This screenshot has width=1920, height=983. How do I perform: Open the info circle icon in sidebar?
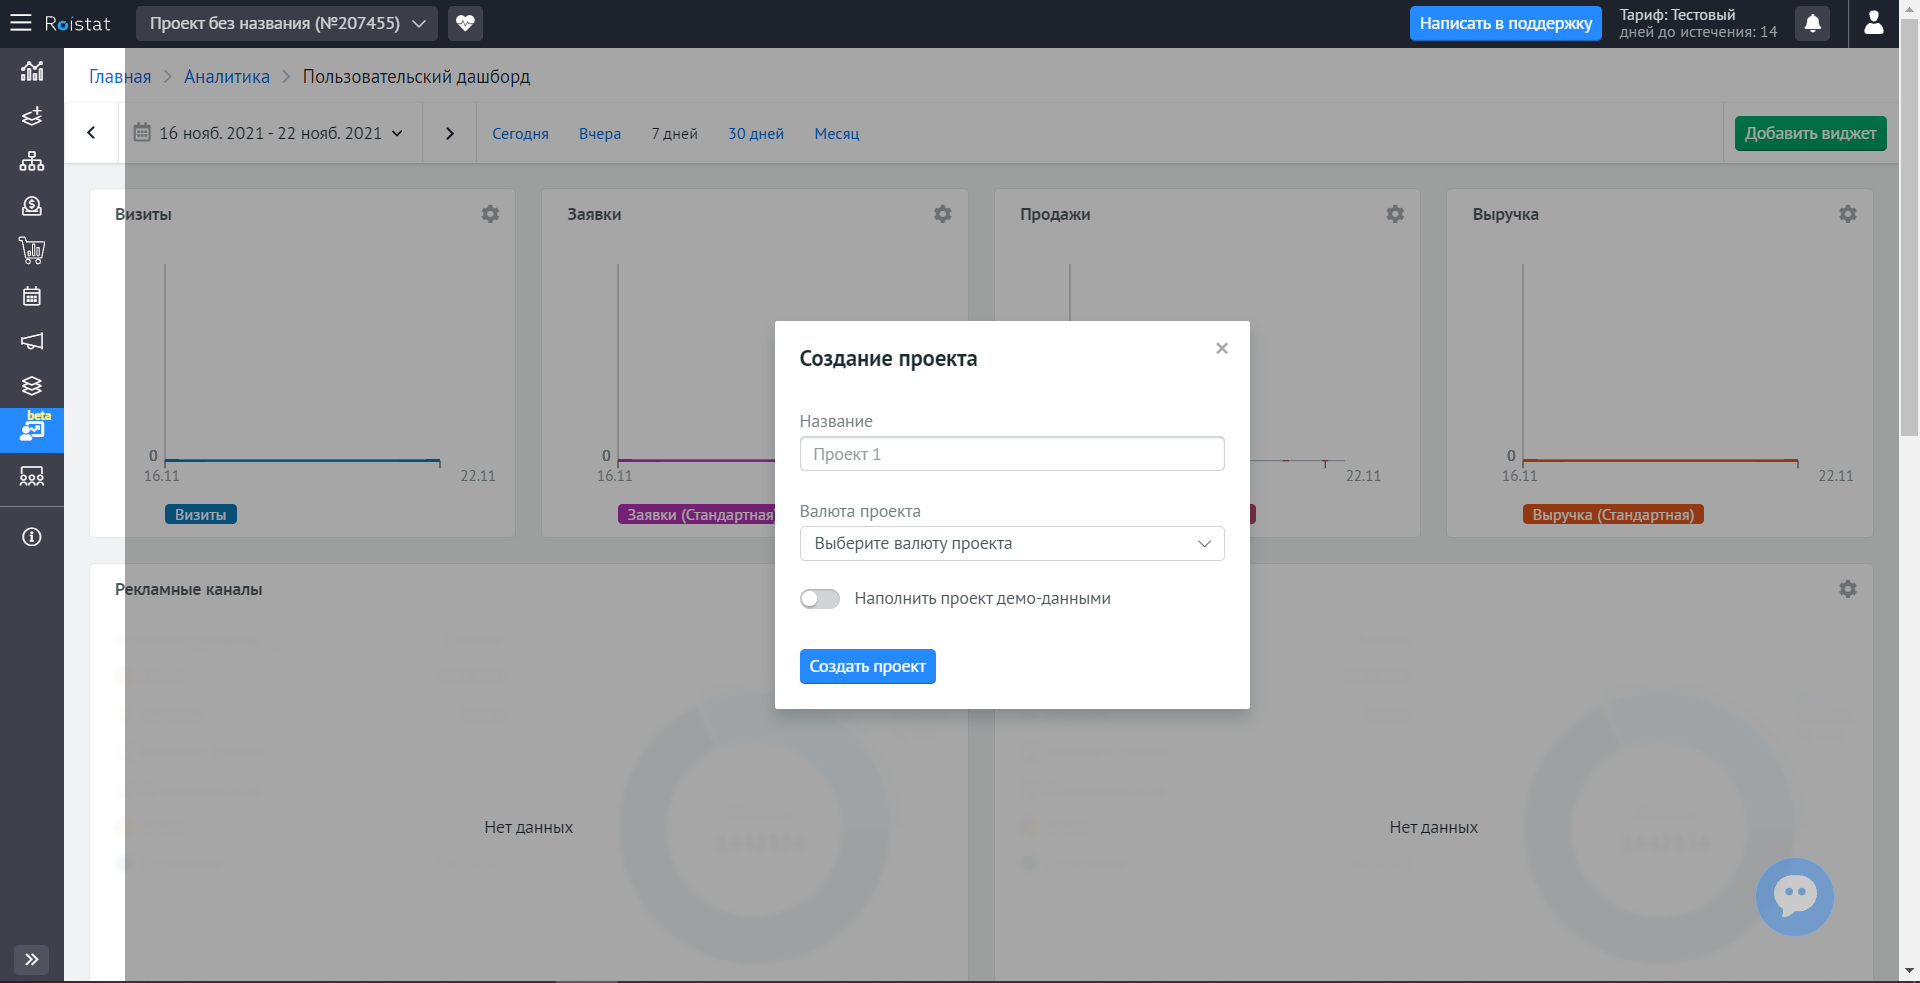coord(32,537)
